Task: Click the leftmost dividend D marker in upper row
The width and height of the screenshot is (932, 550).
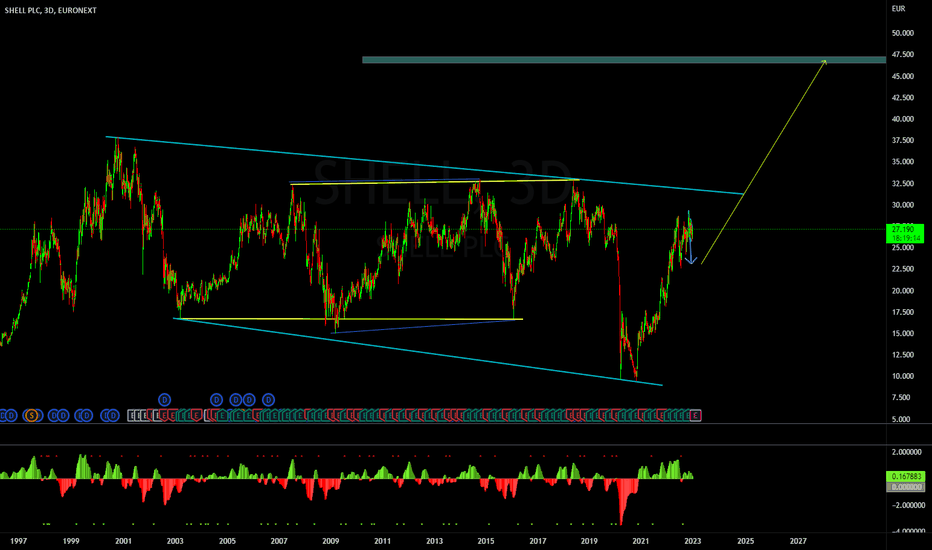Action: tap(164, 400)
